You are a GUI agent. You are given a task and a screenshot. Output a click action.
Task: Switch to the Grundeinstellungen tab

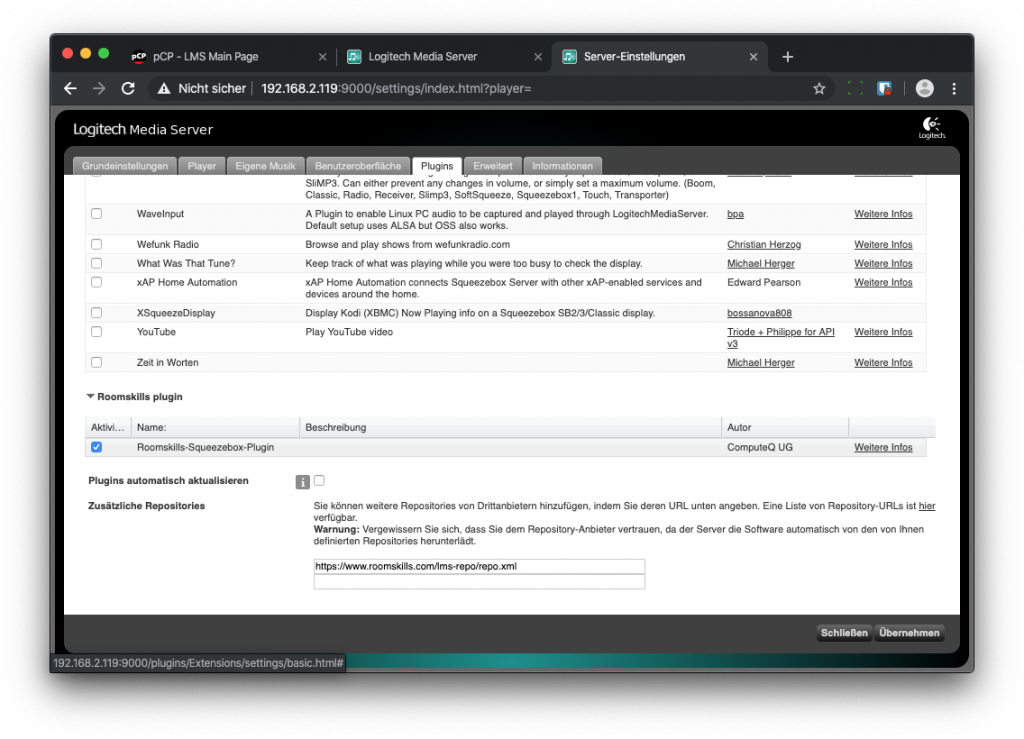coord(125,166)
